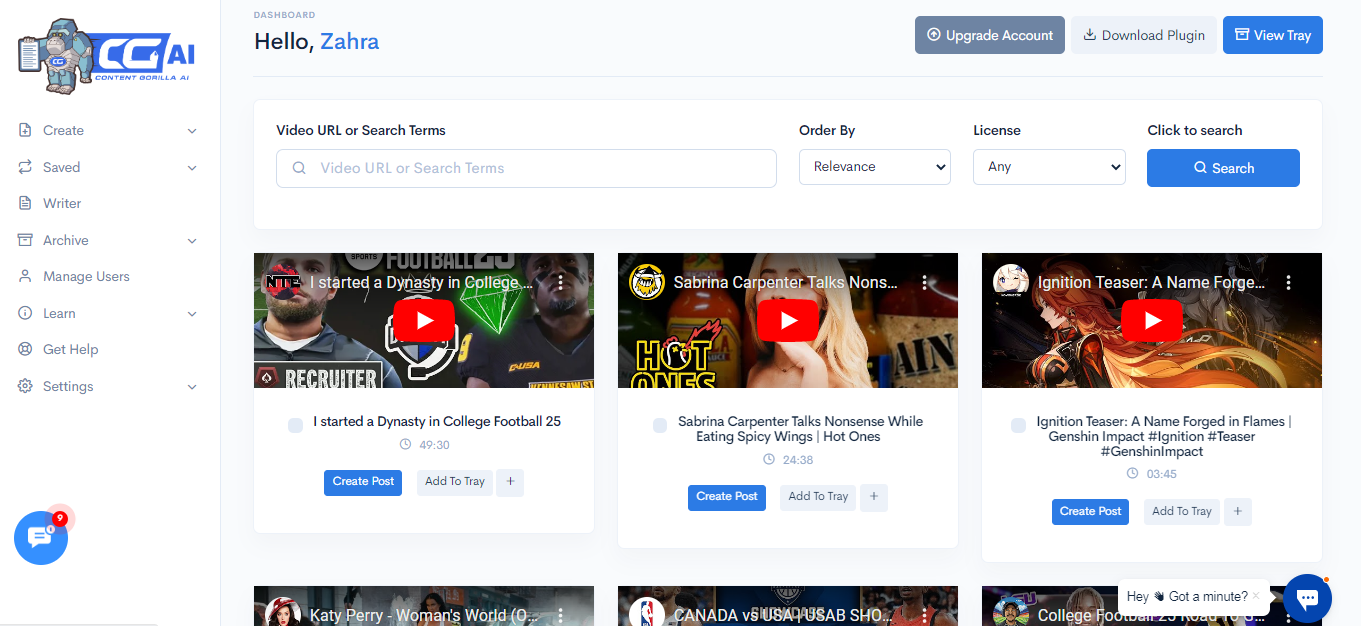Add Sabrina Carpenter video to tray
1361x626 pixels.
[x=818, y=497]
